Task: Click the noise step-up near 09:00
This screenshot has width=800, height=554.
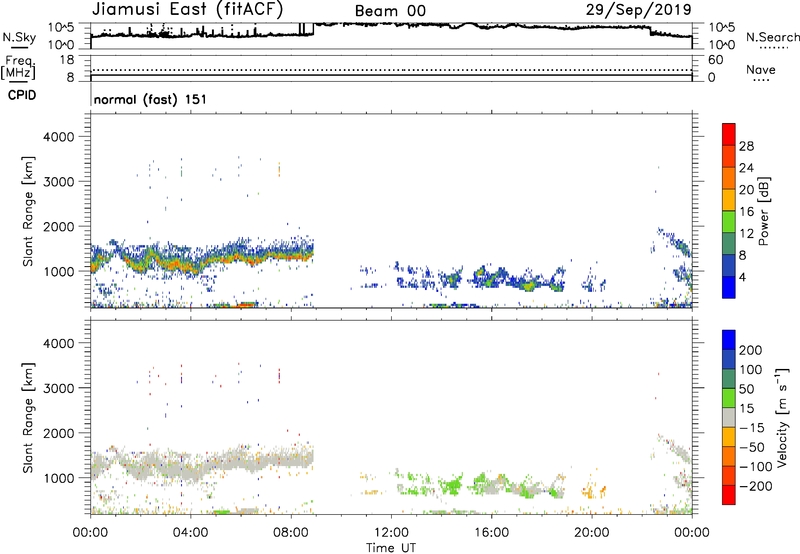Action: (313, 29)
